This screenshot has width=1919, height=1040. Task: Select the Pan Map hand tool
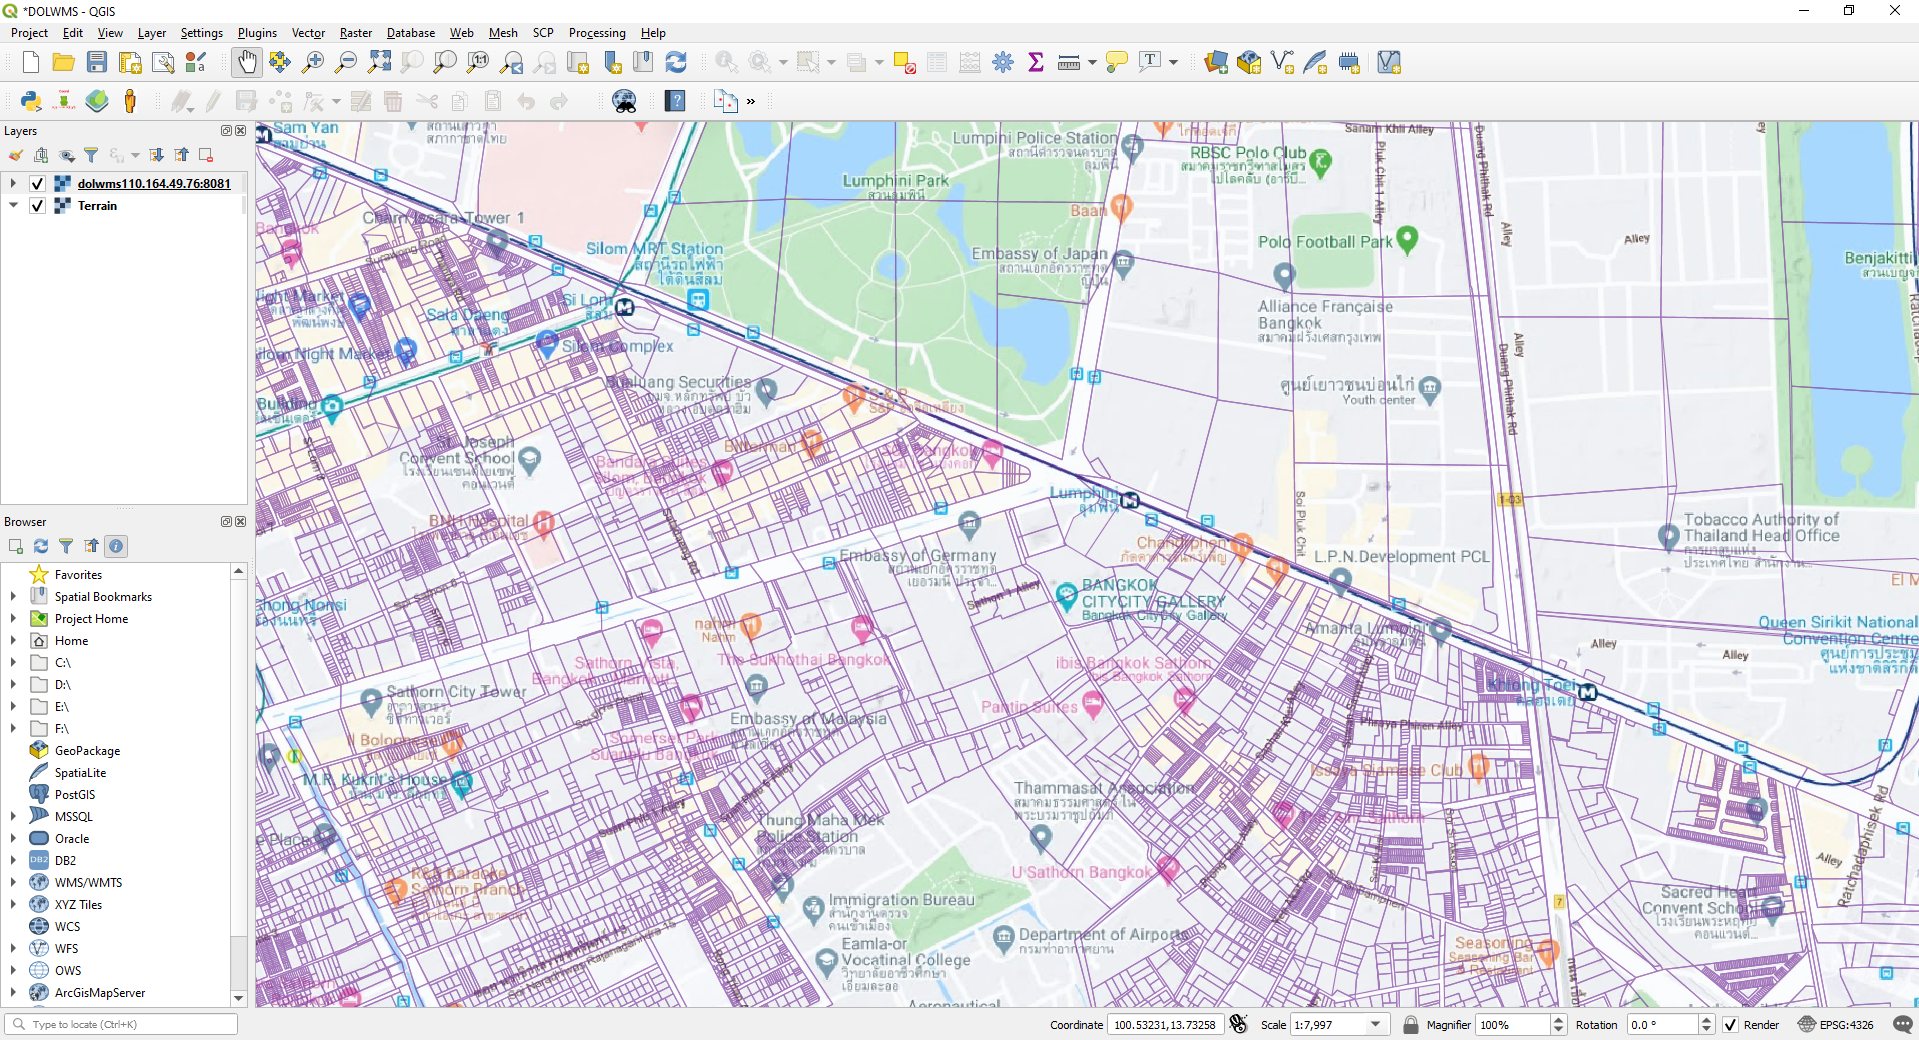[x=247, y=63]
